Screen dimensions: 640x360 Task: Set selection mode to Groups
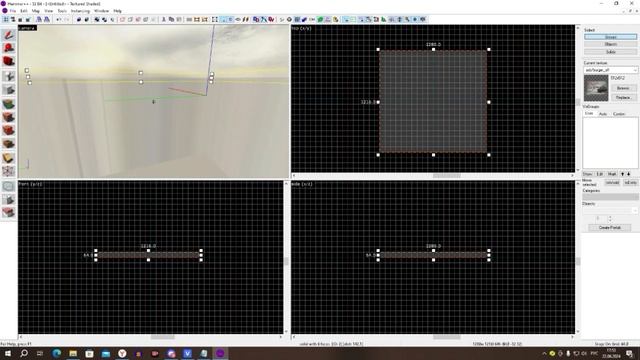[x=610, y=37]
